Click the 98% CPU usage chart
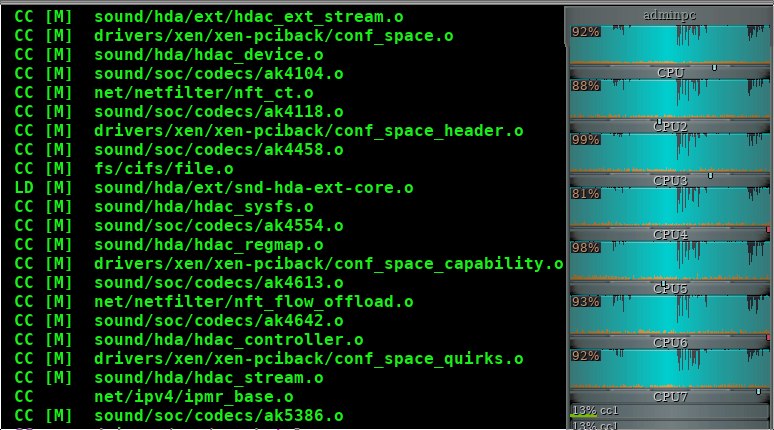 click(x=670, y=260)
